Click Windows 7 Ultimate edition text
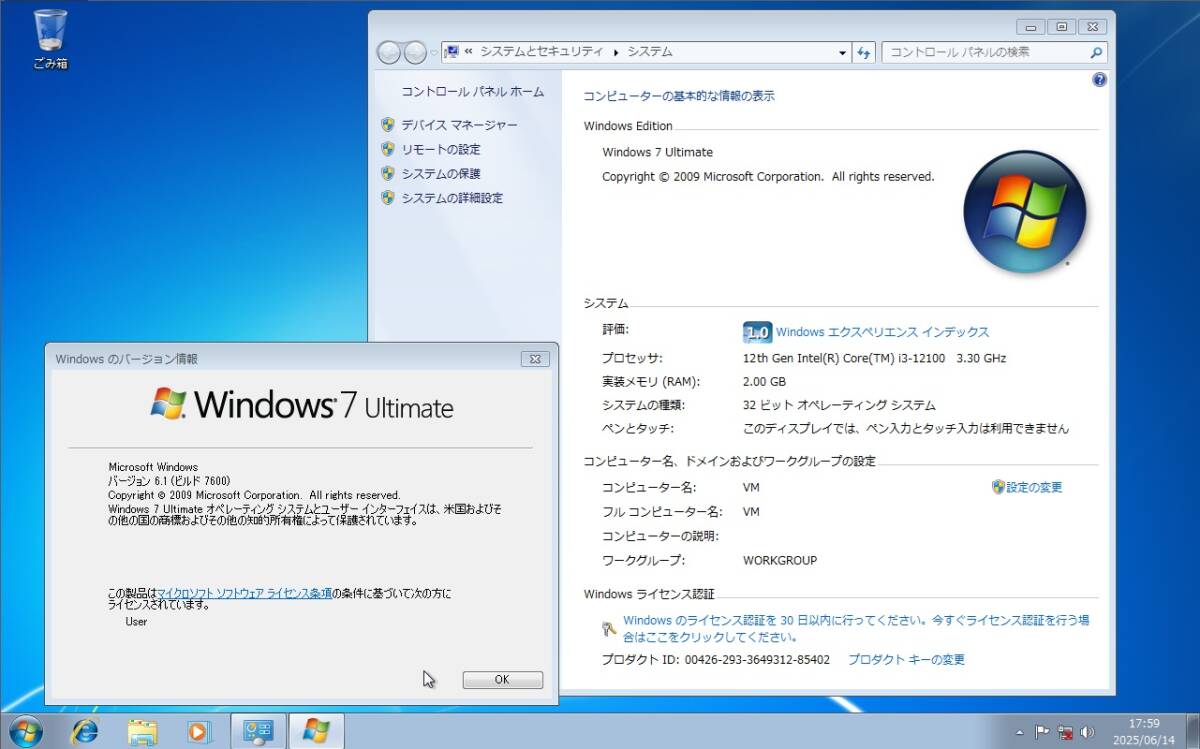Viewport: 1200px width, 749px height. (x=657, y=152)
